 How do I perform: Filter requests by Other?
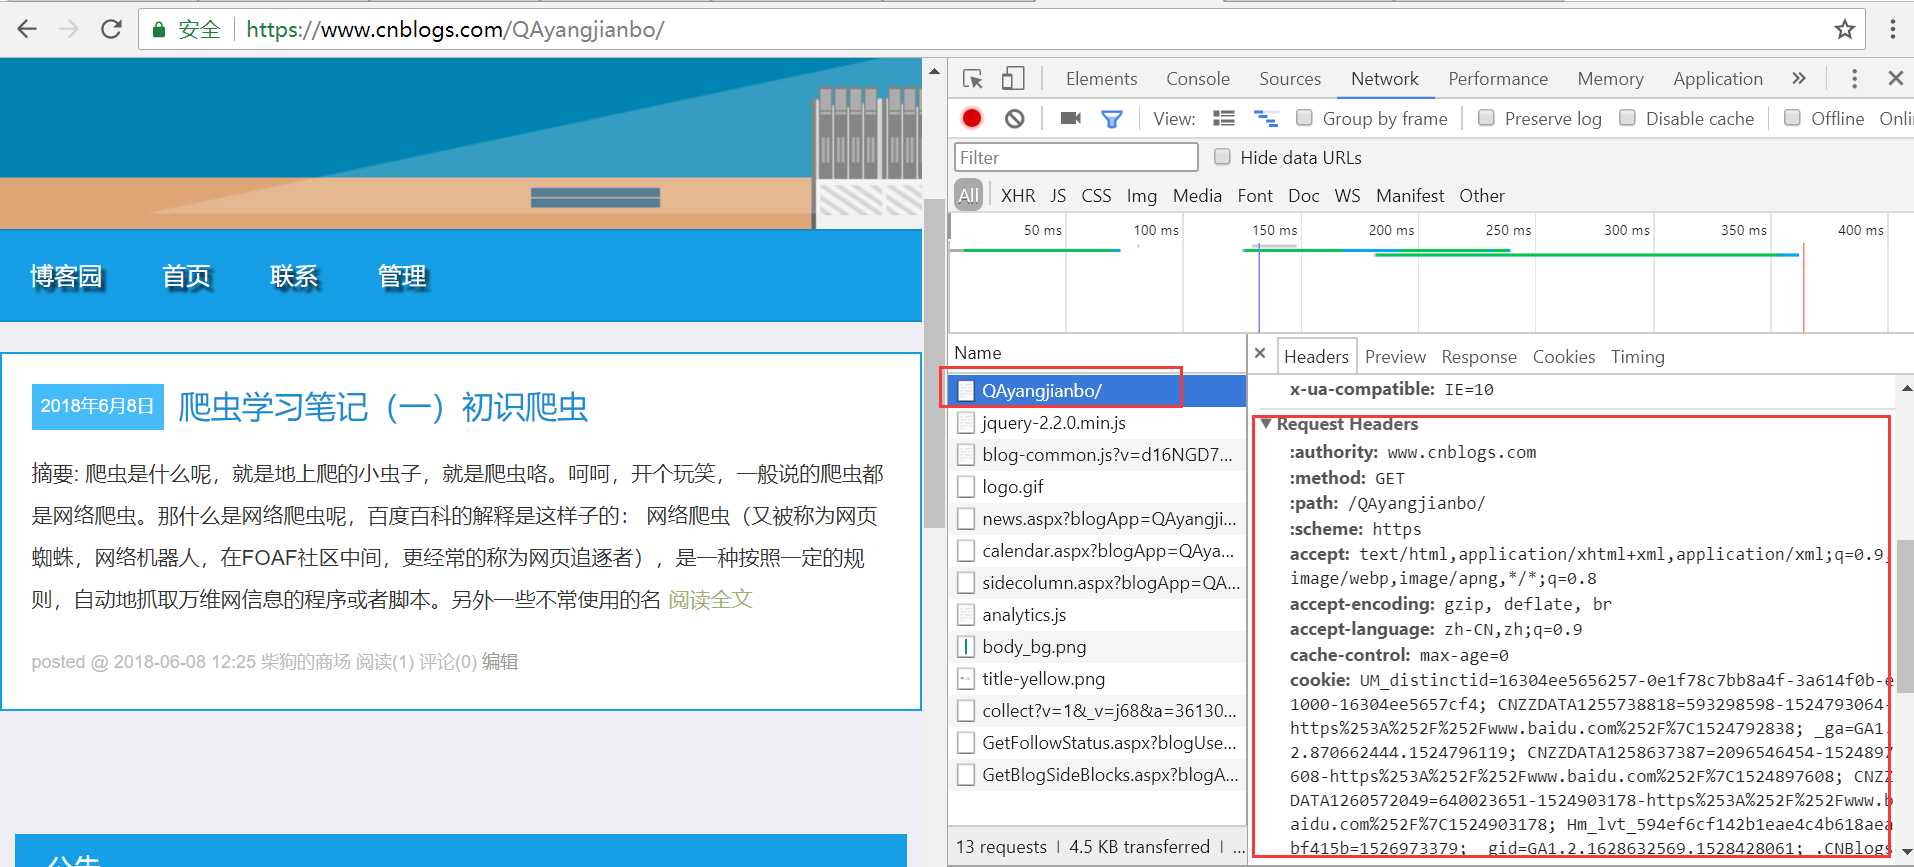1482,196
